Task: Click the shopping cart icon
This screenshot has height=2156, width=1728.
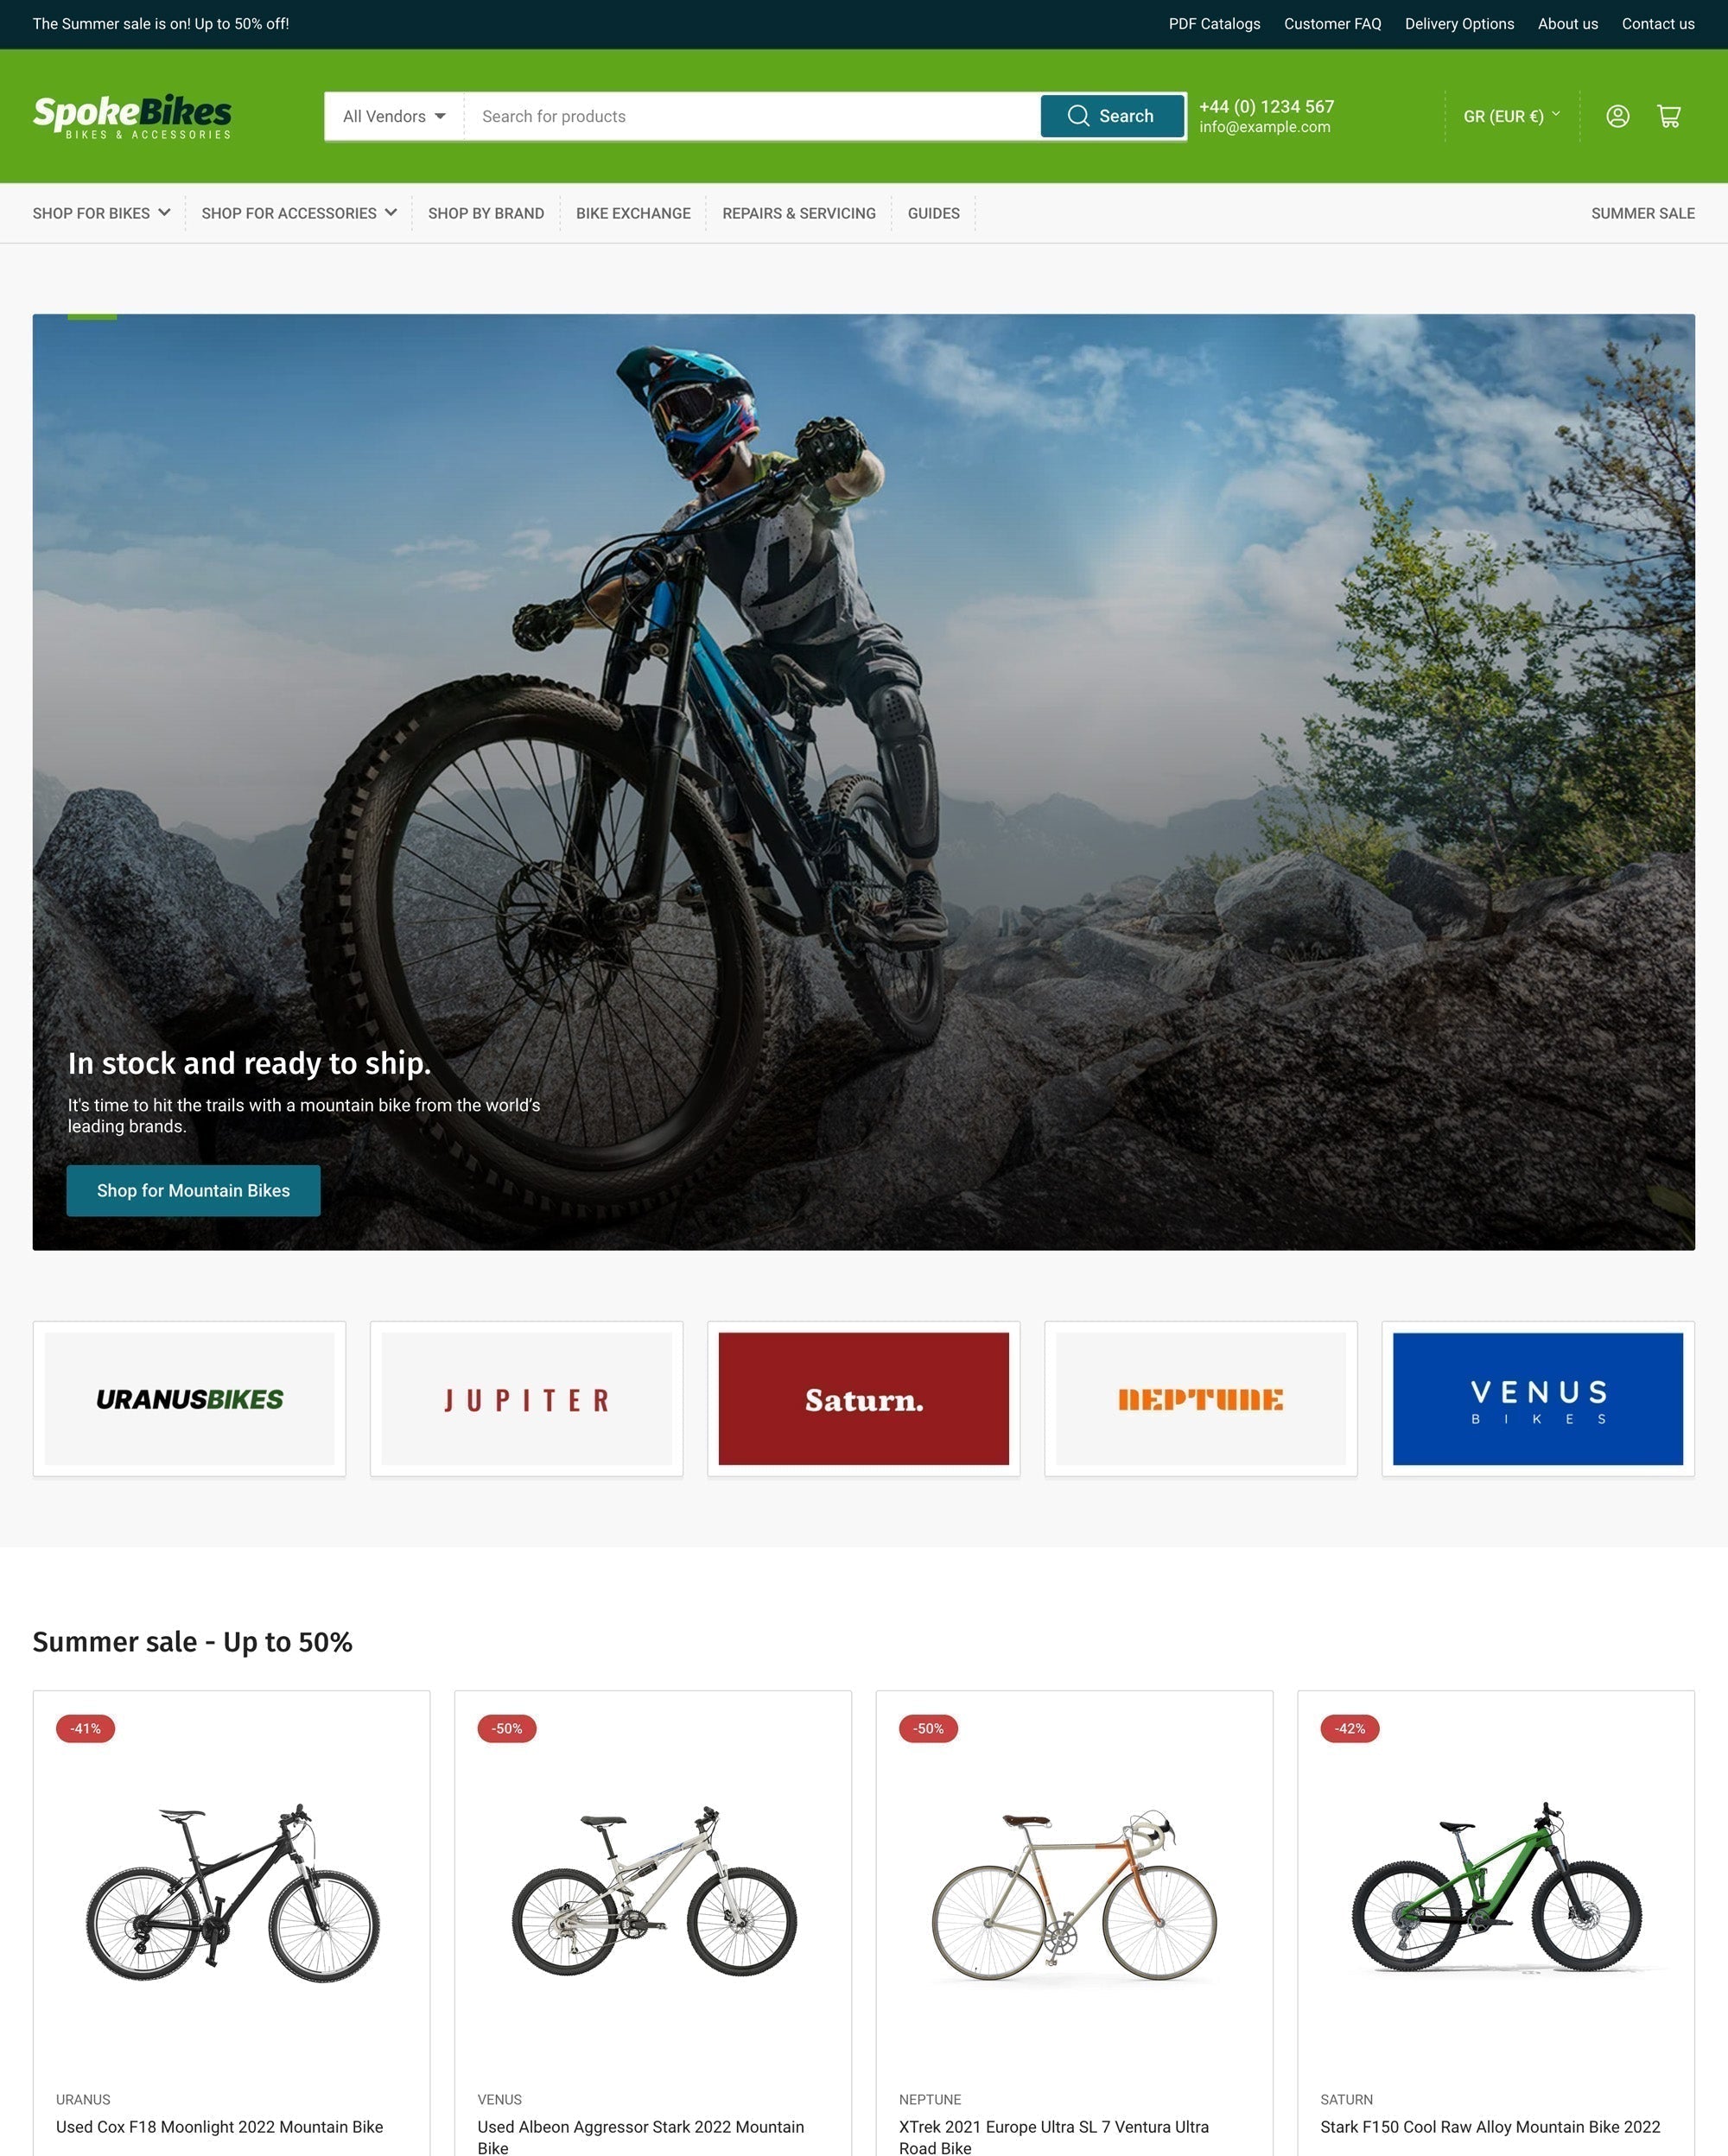Action: pyautogui.click(x=1670, y=115)
